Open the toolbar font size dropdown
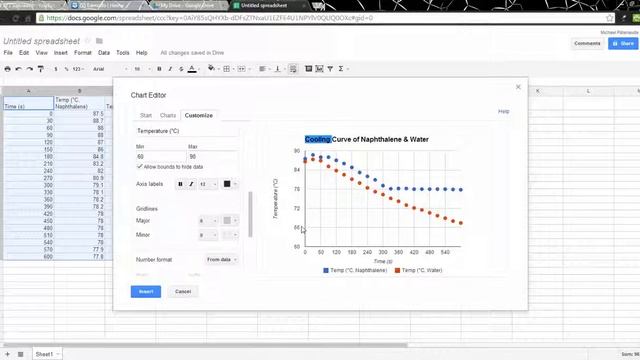The width and height of the screenshot is (640, 360). (142, 69)
